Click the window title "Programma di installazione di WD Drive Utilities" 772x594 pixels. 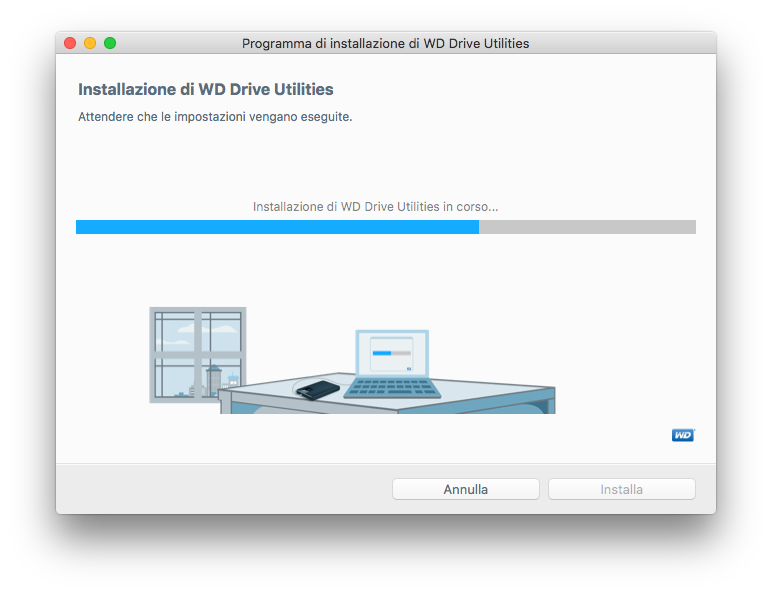point(386,43)
